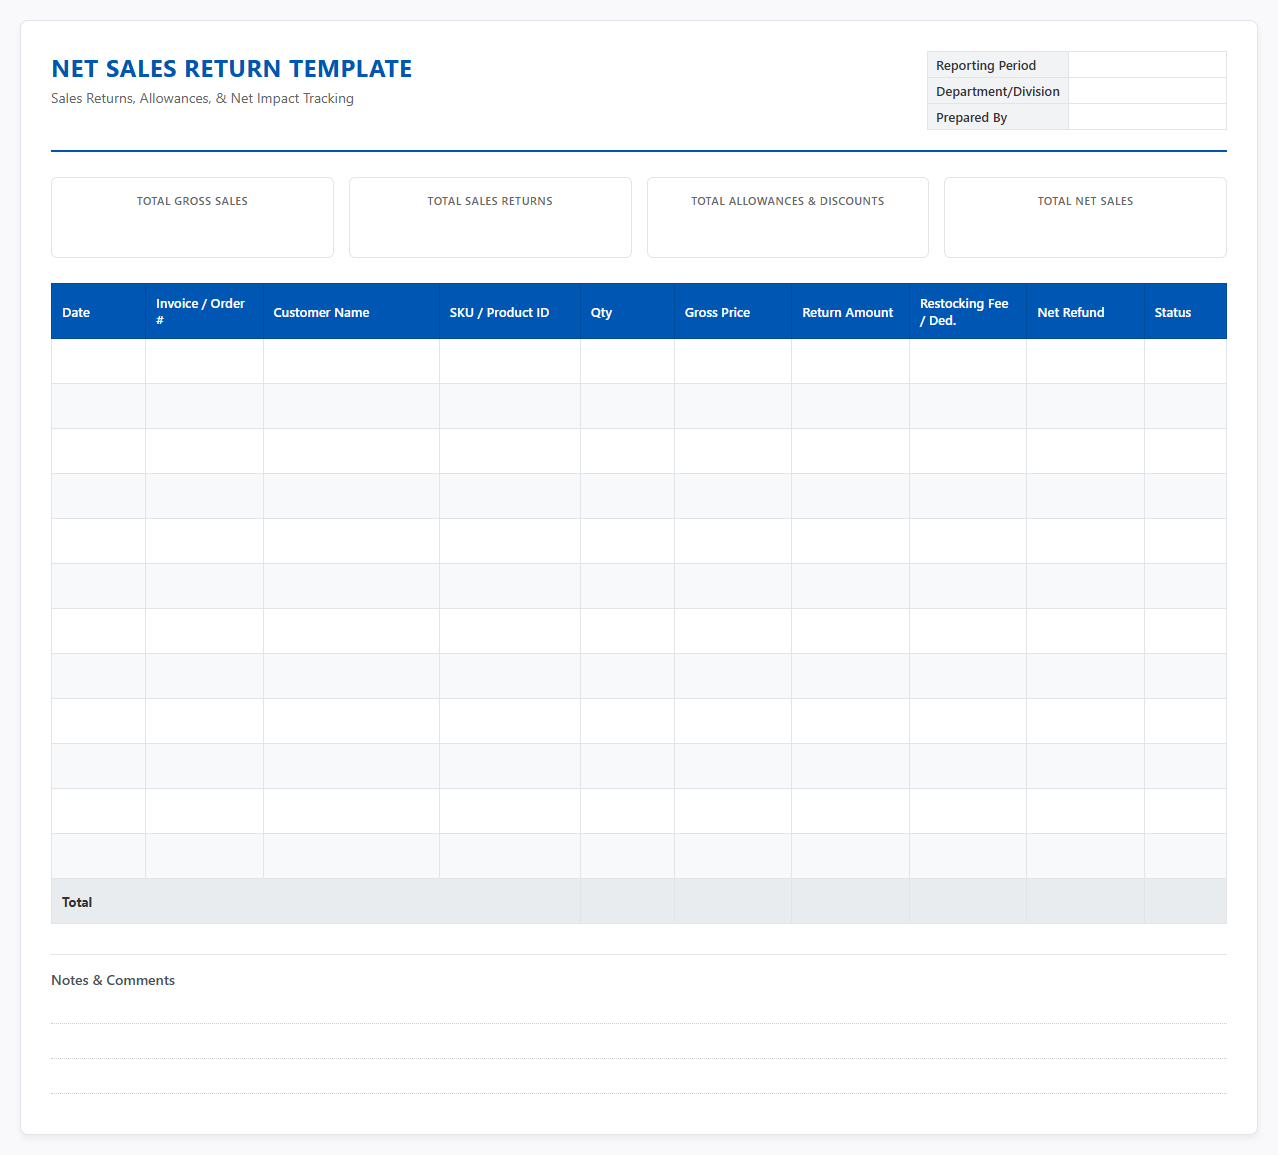This screenshot has height=1155, width=1278.
Task: Click the Status column header
Action: click(x=1185, y=312)
